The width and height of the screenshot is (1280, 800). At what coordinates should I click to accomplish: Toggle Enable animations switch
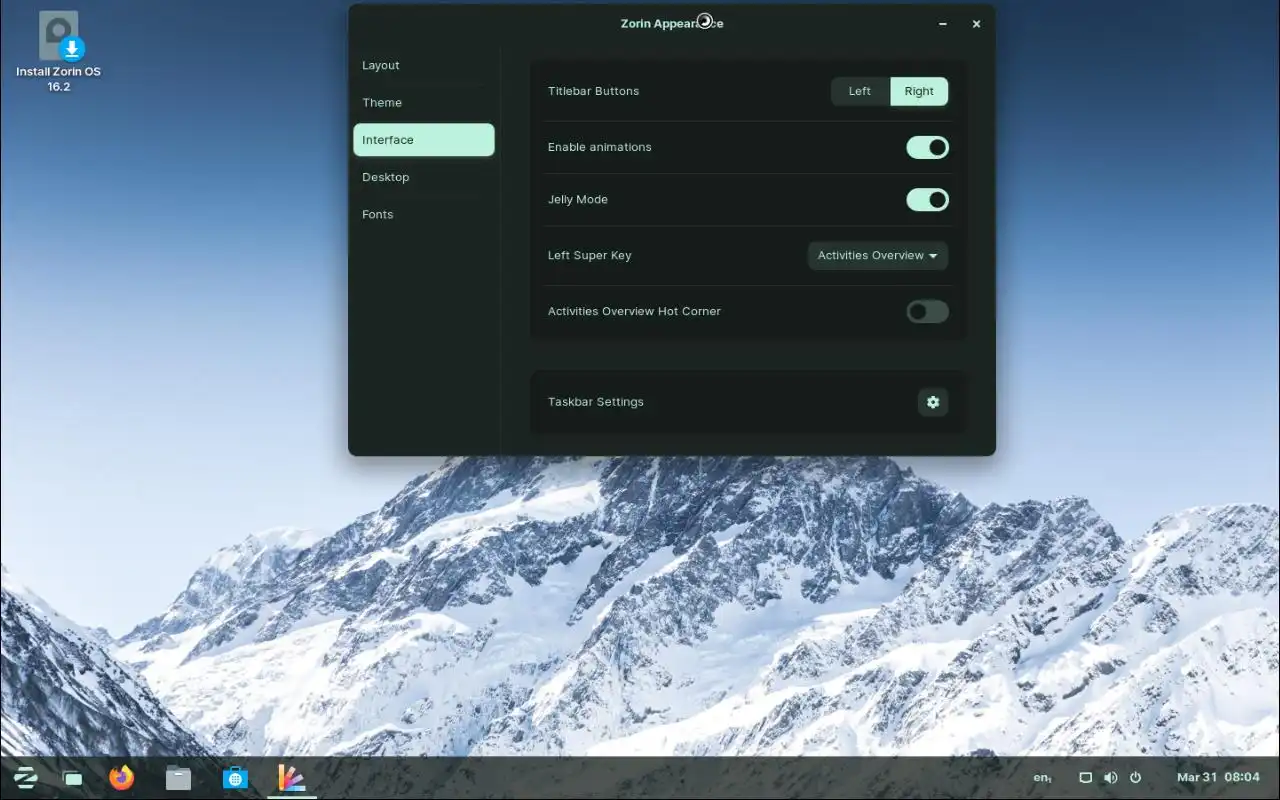click(x=927, y=148)
